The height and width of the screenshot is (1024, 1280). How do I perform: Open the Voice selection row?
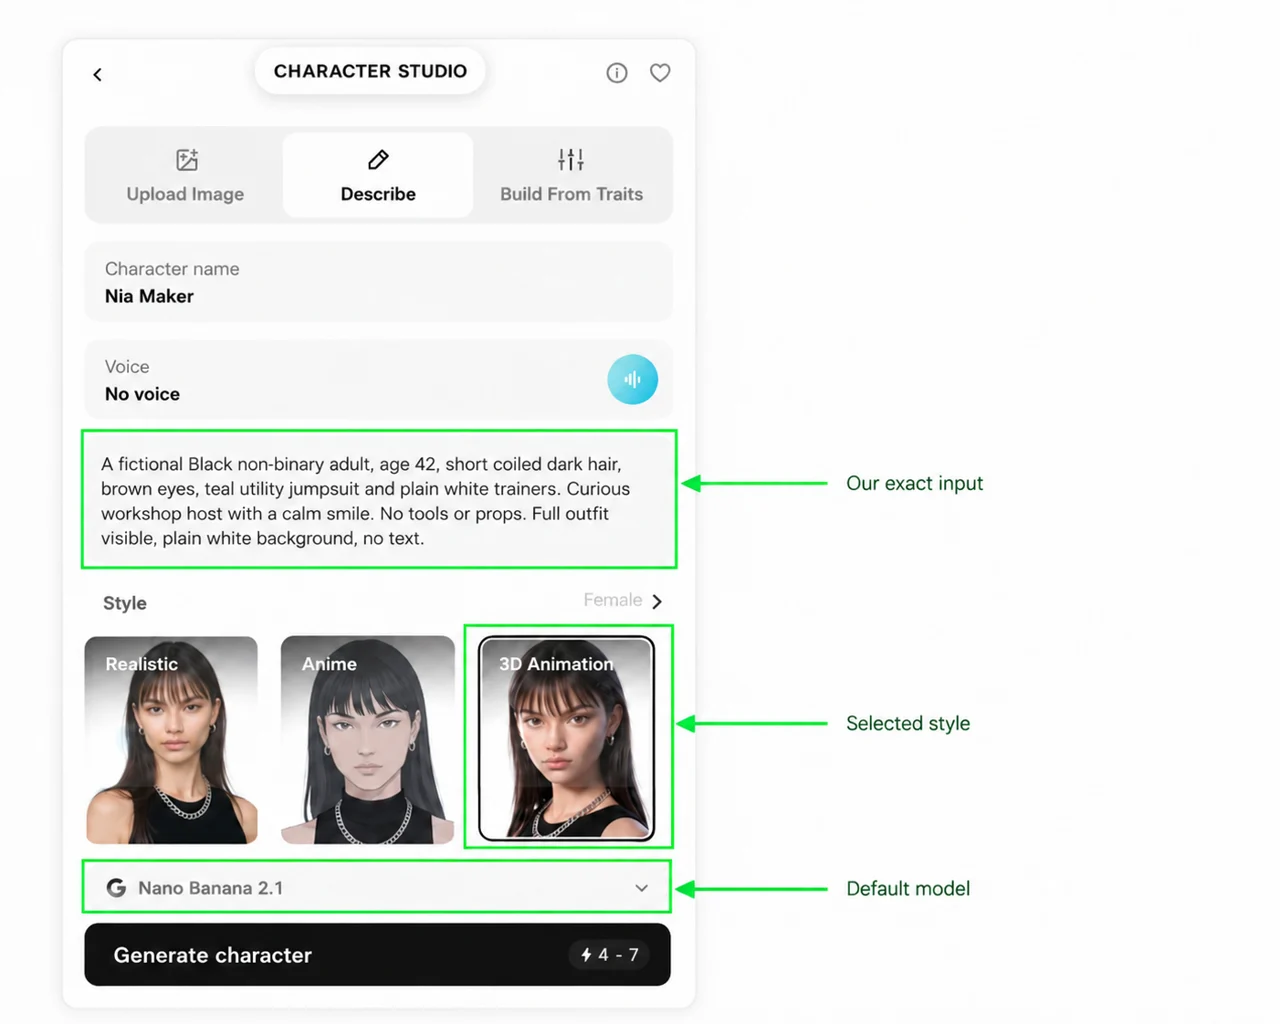378,380
